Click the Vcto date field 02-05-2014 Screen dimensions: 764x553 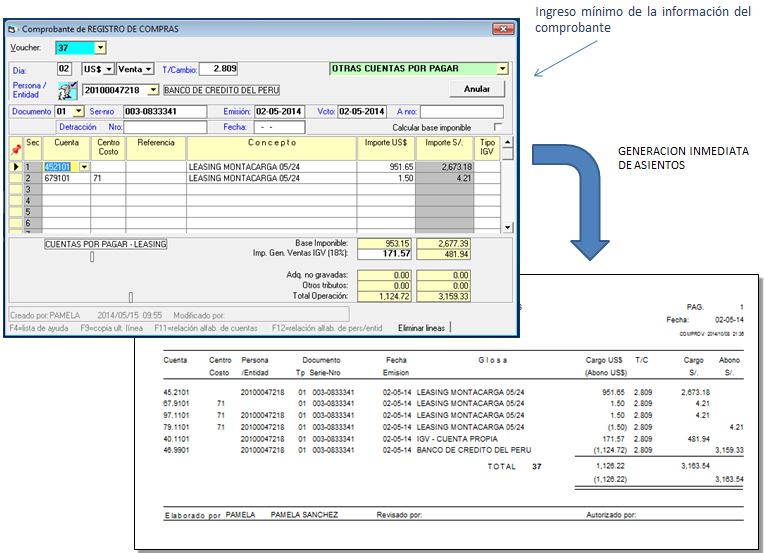click(362, 112)
